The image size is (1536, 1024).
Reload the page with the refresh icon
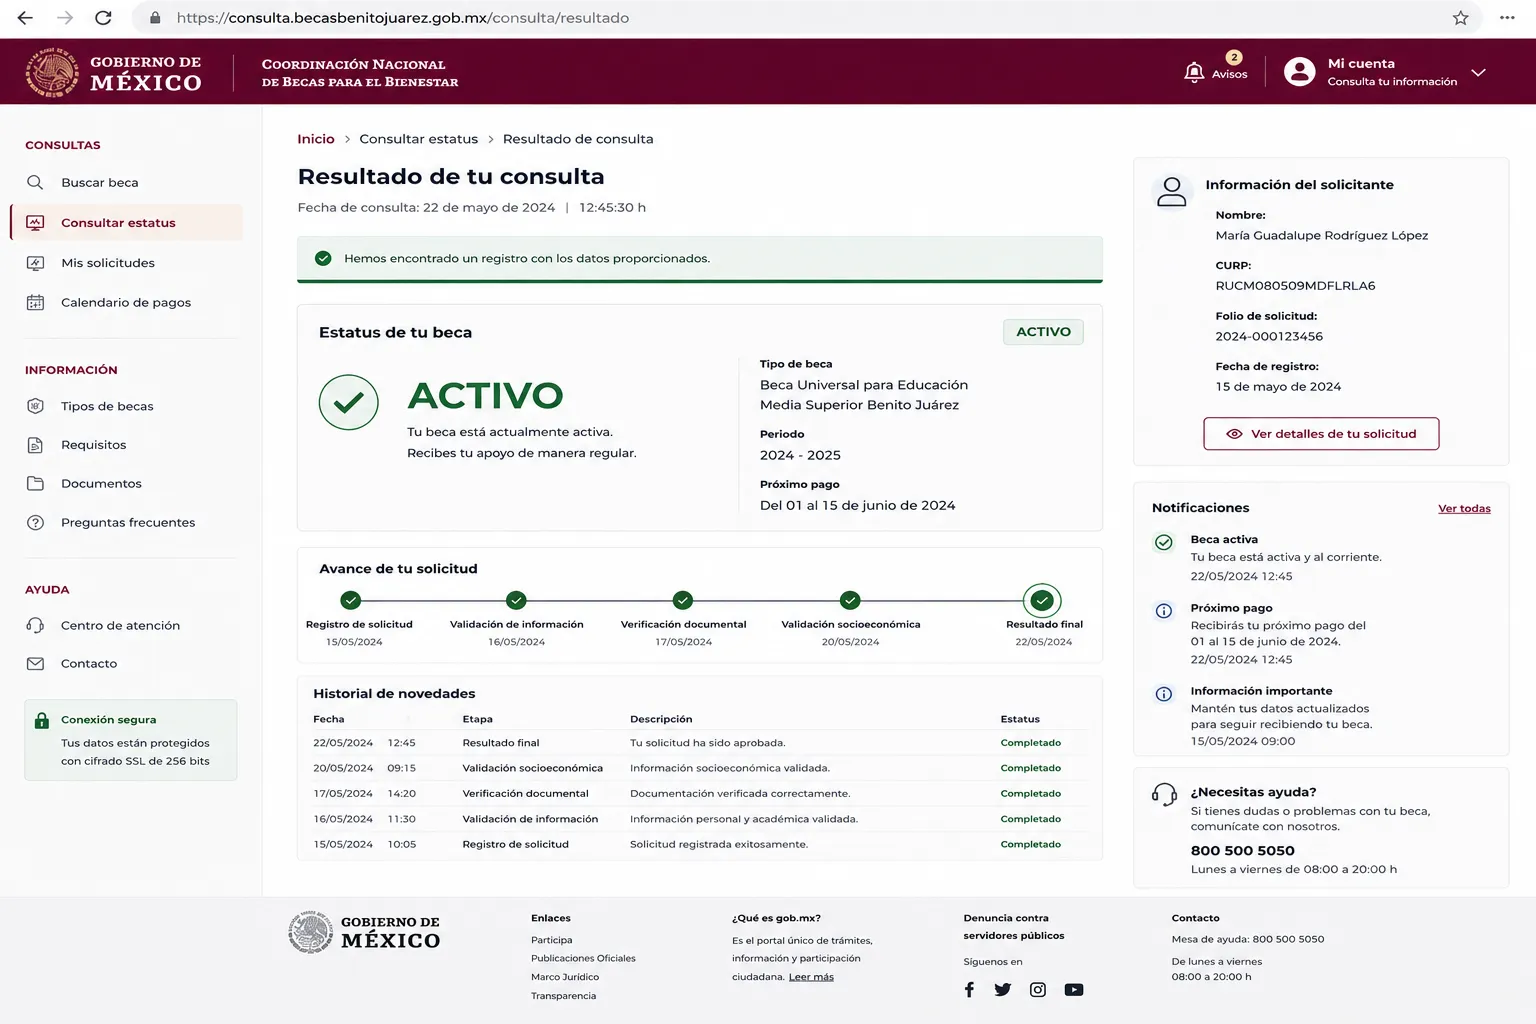(103, 18)
